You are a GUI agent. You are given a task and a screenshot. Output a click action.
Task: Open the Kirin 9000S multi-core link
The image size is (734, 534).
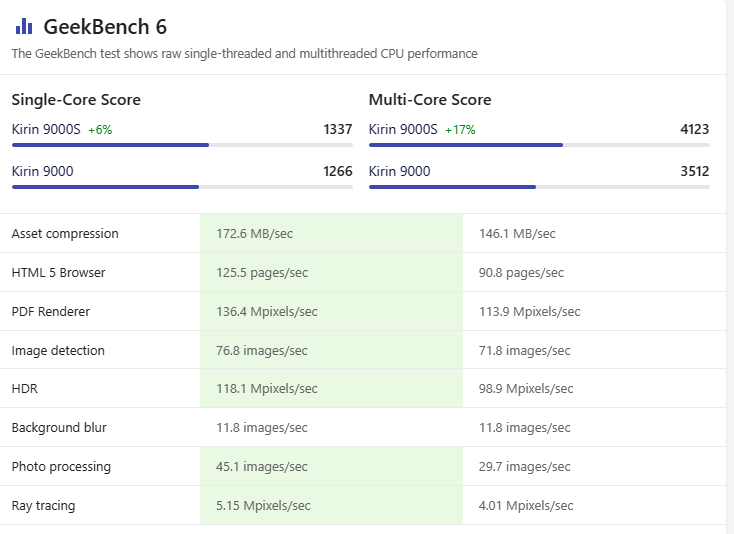click(x=403, y=129)
